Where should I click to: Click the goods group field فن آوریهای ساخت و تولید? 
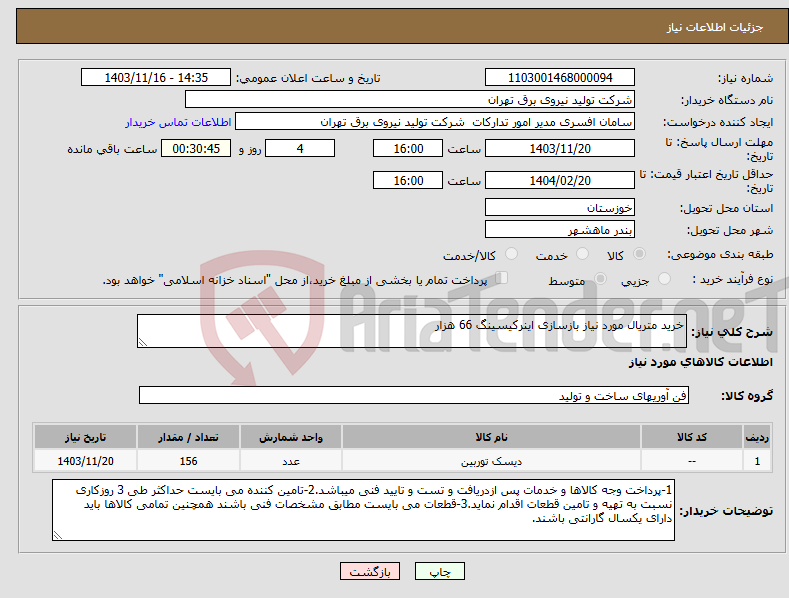pyautogui.click(x=414, y=395)
